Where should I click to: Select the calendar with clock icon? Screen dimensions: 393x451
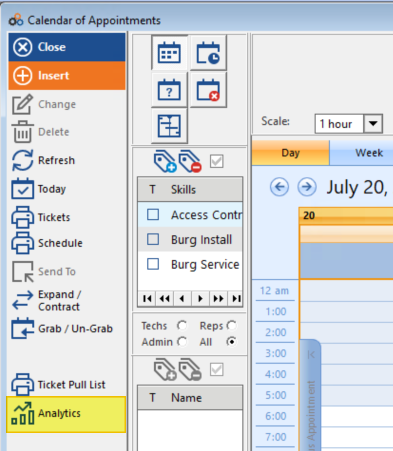click(208, 53)
